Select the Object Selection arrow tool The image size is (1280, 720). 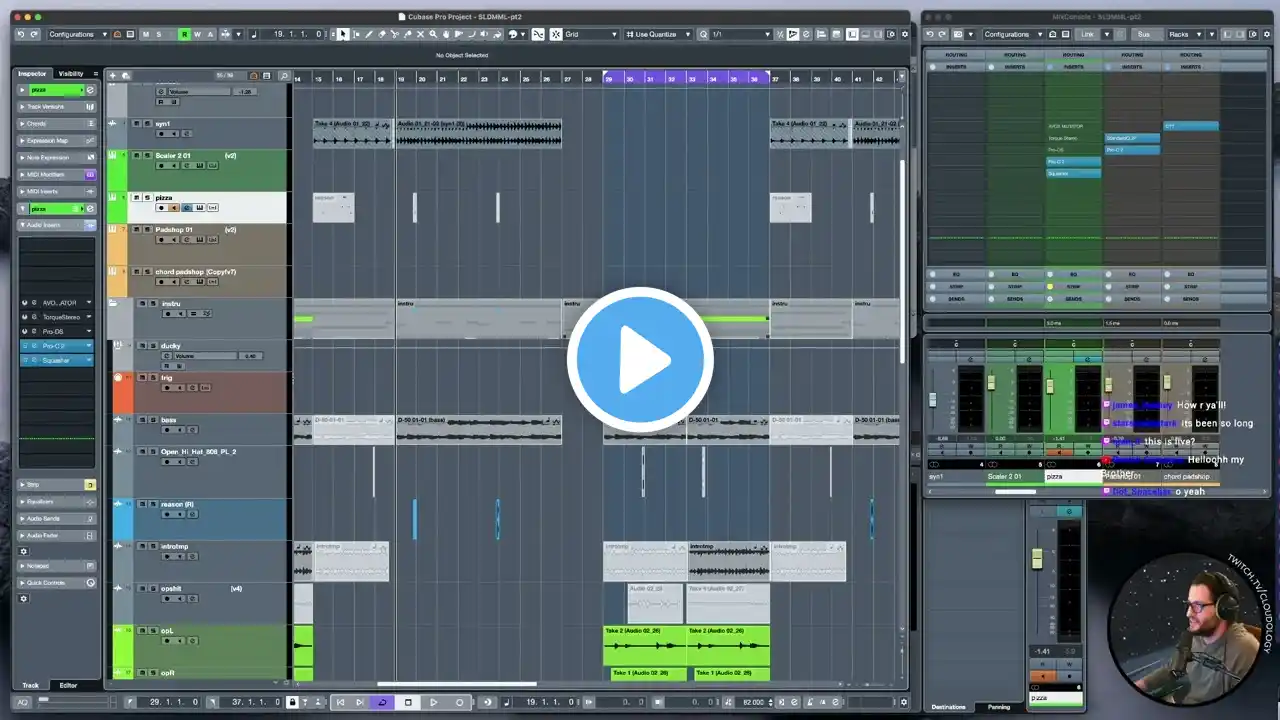coord(342,34)
